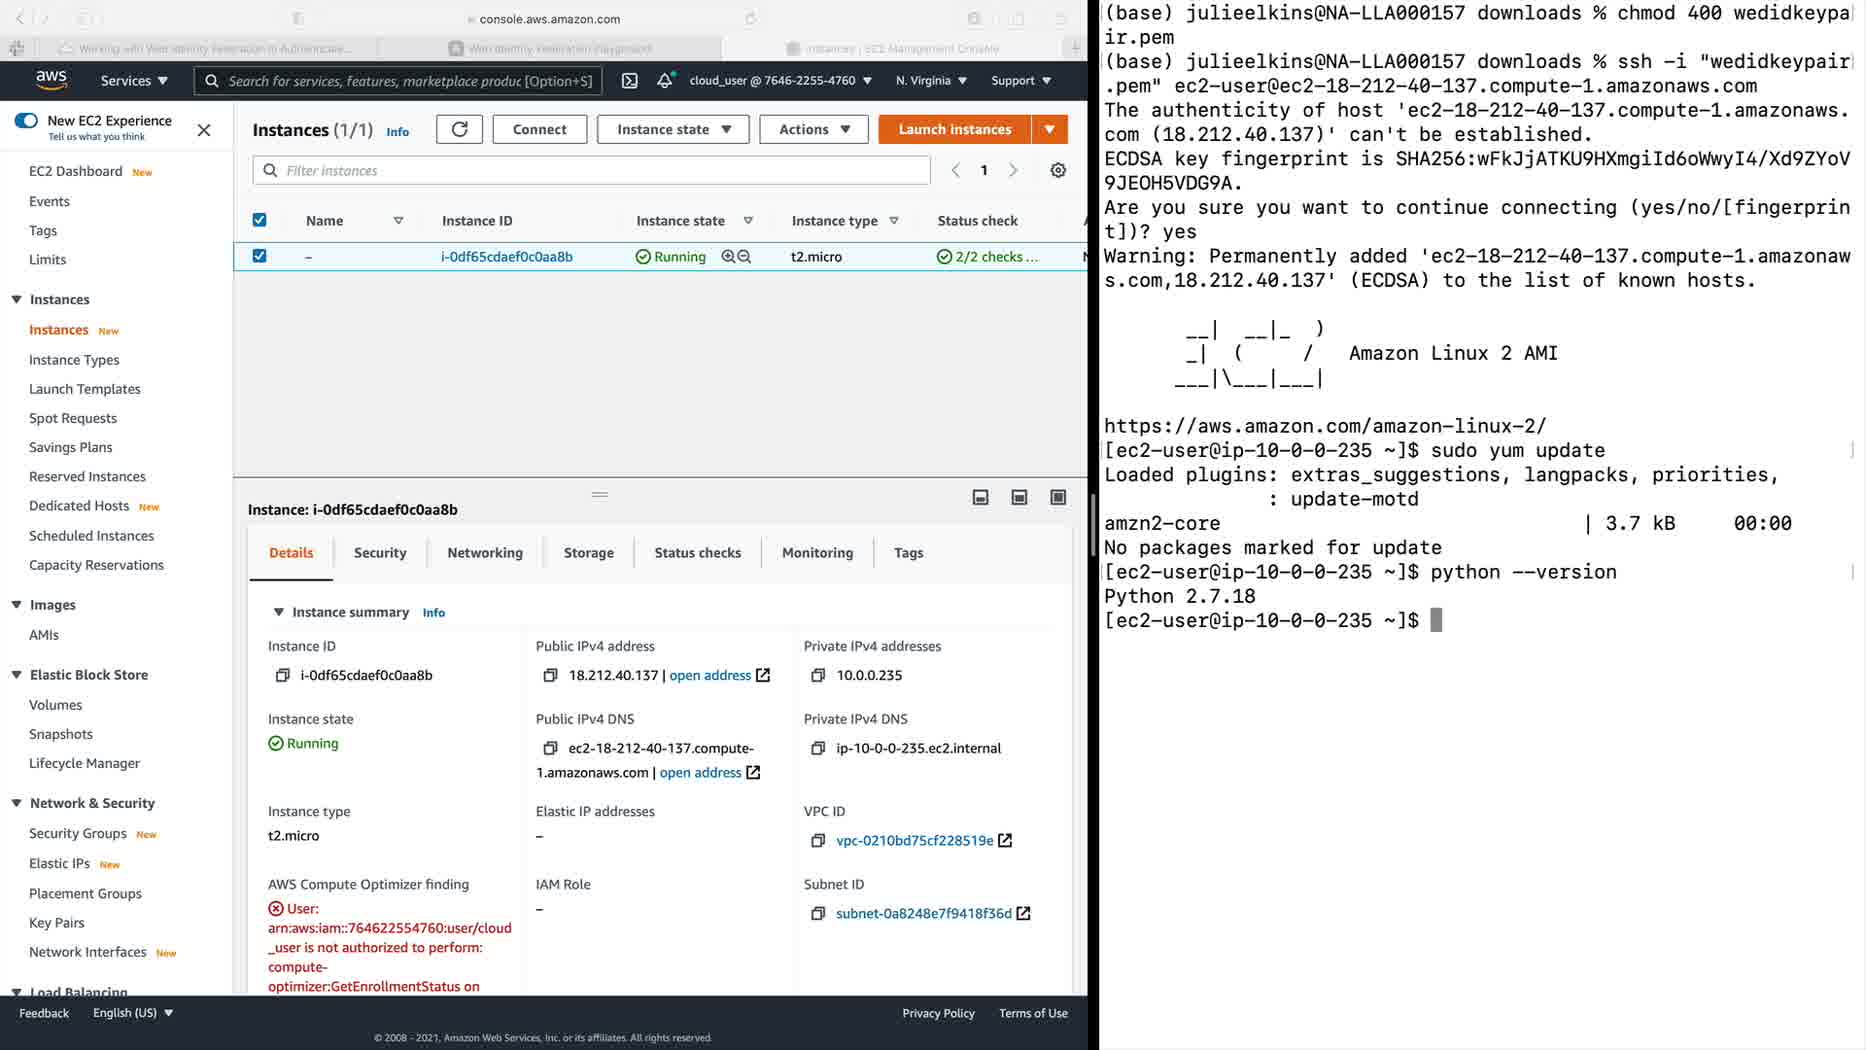Click the Feedback button in footer
The image size is (1866, 1050).
tap(44, 1013)
